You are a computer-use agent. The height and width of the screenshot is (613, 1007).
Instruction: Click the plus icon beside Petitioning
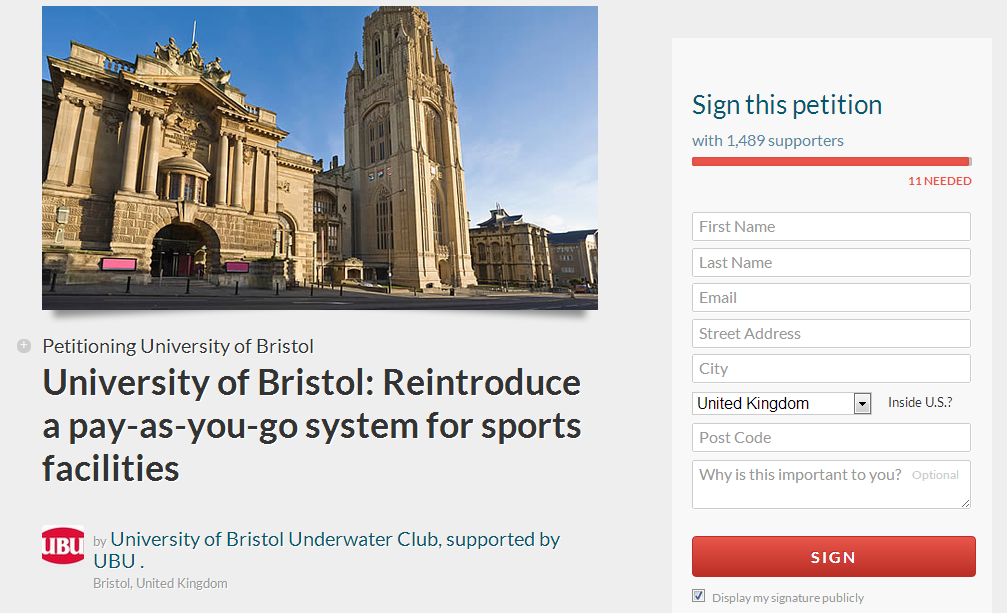pos(24,346)
